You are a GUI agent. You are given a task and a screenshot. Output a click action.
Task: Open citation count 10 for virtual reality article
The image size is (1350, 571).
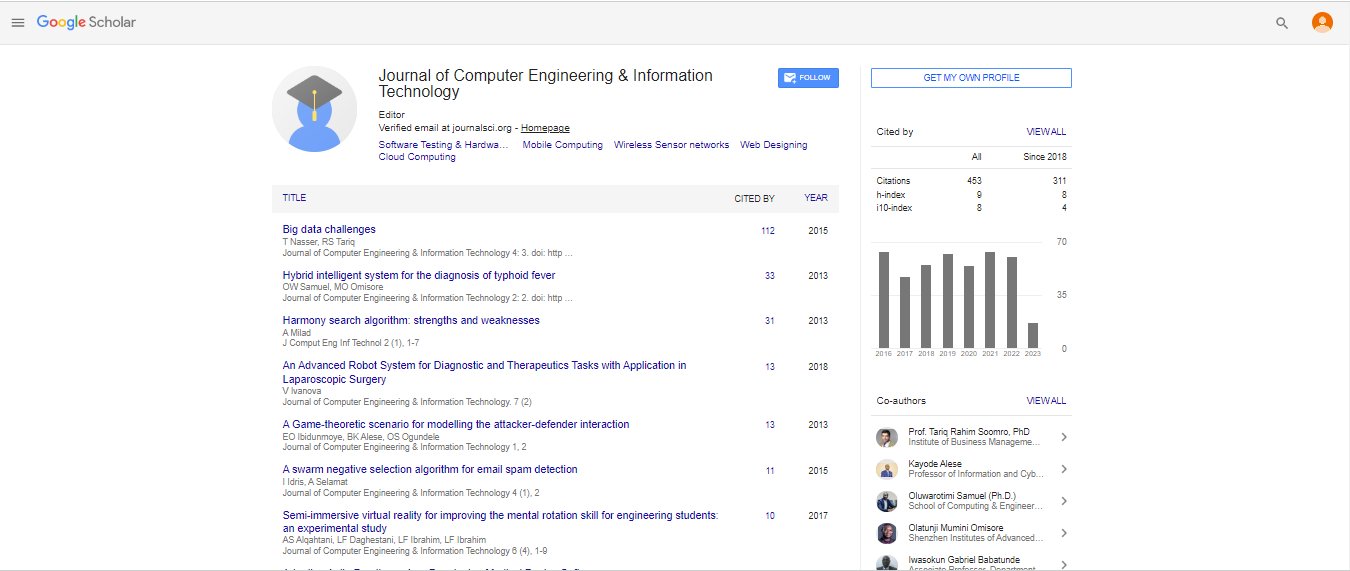pyautogui.click(x=769, y=516)
